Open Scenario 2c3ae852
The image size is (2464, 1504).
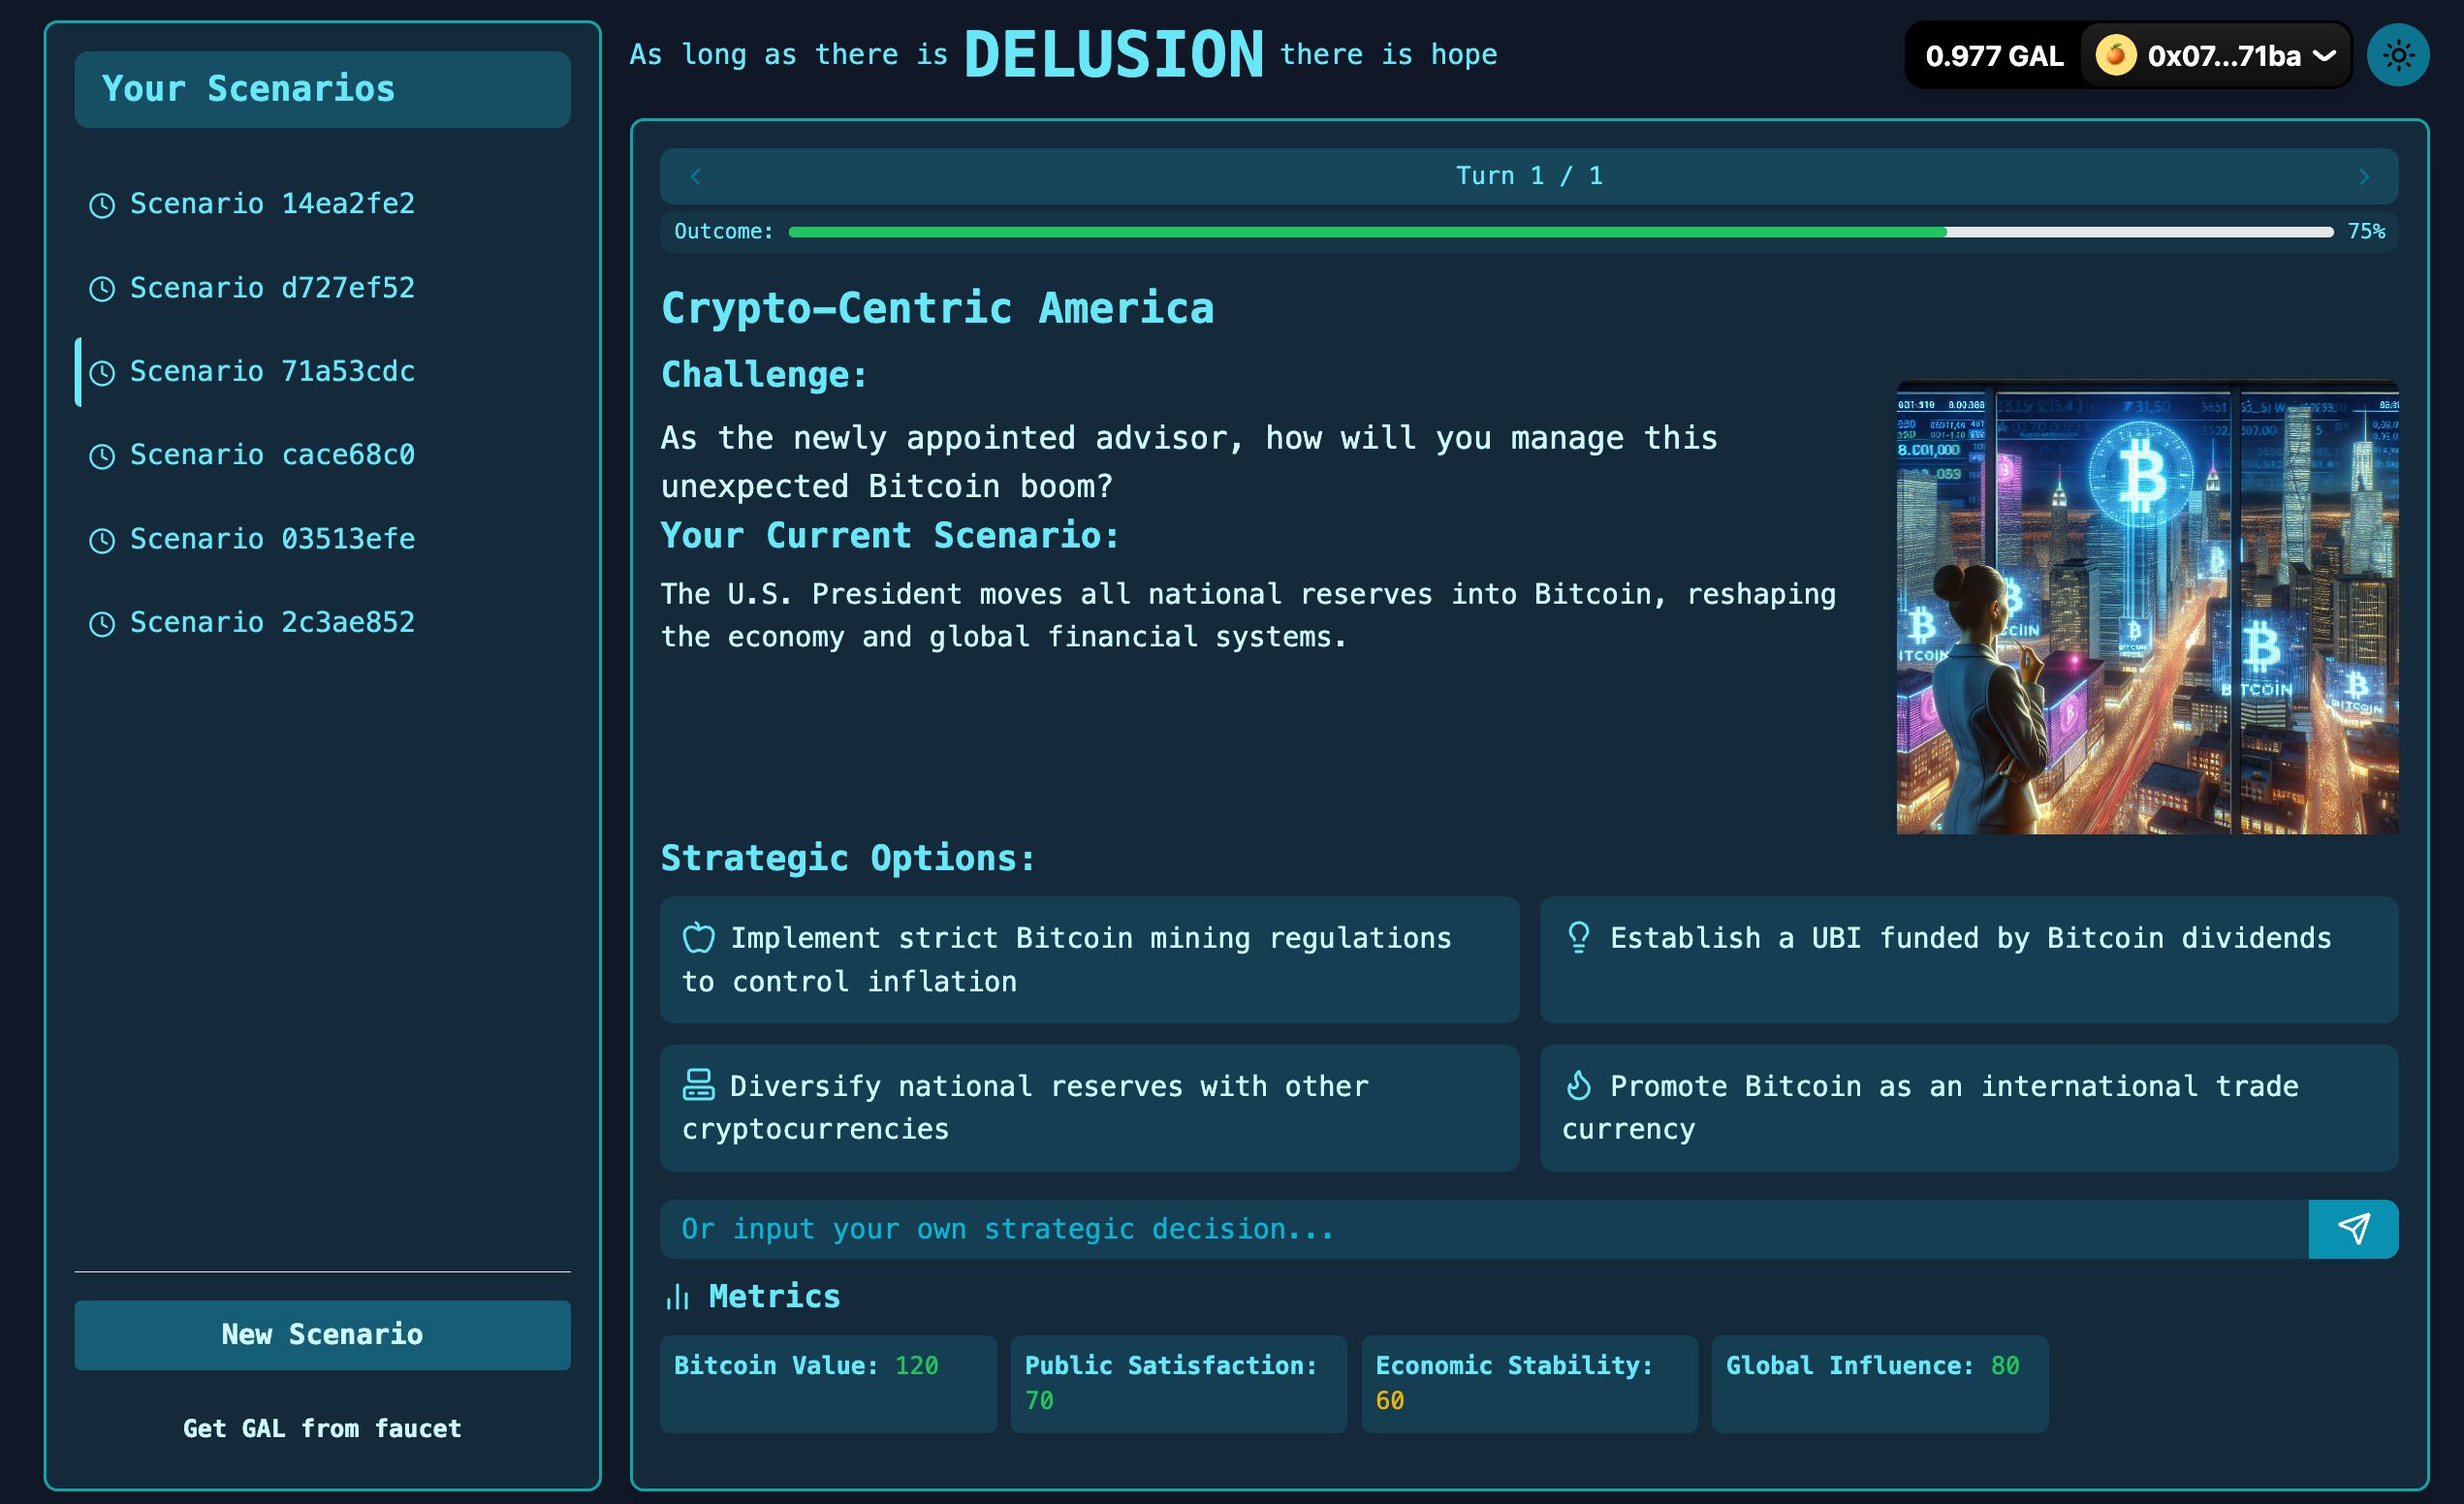point(322,623)
